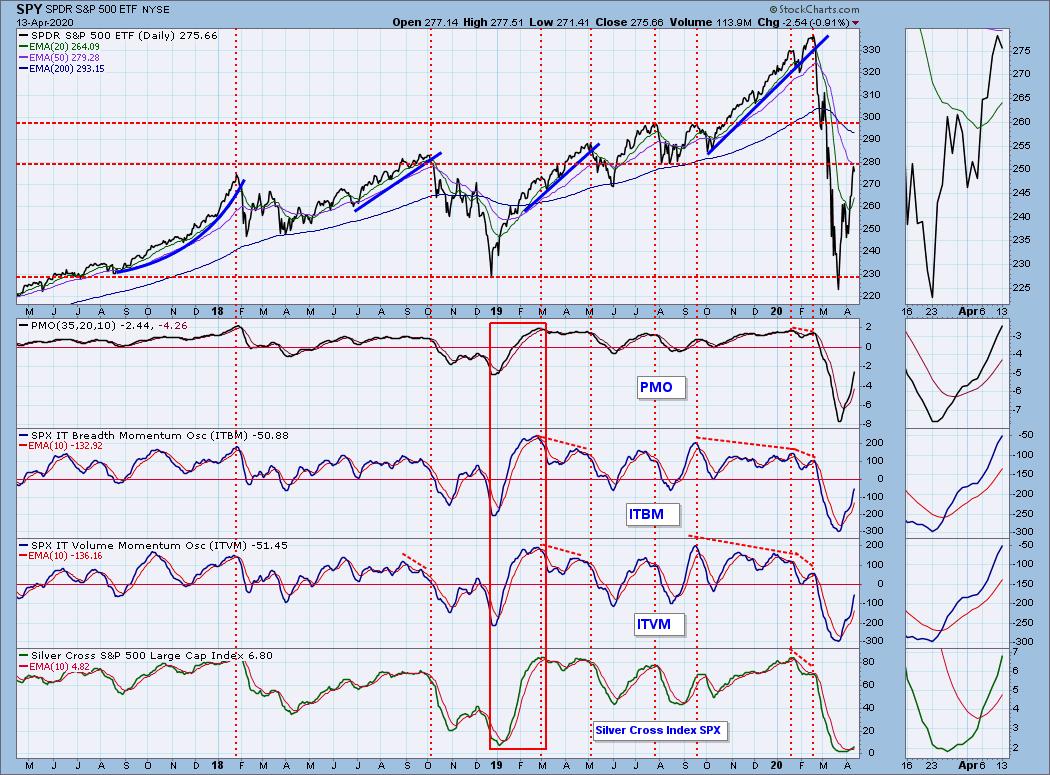Click the red down-triangle after the Chg value
Viewport: 1050px width, 775px height.
coord(855,23)
